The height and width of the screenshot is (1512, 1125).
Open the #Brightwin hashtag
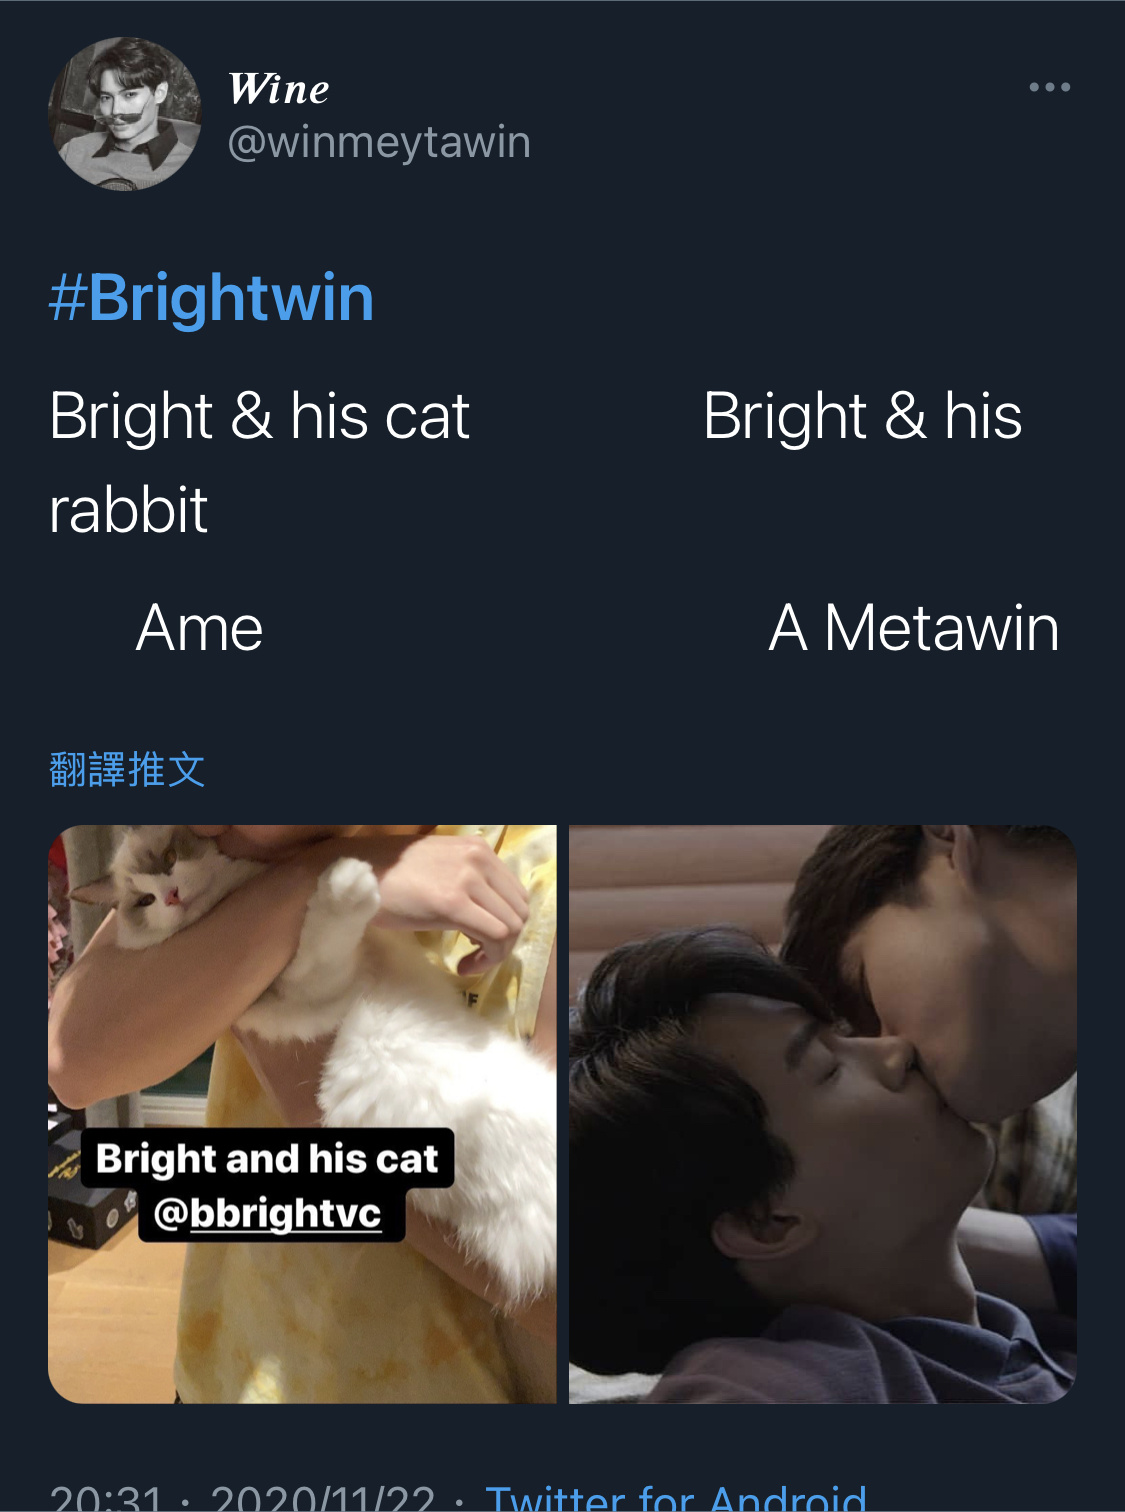211,298
